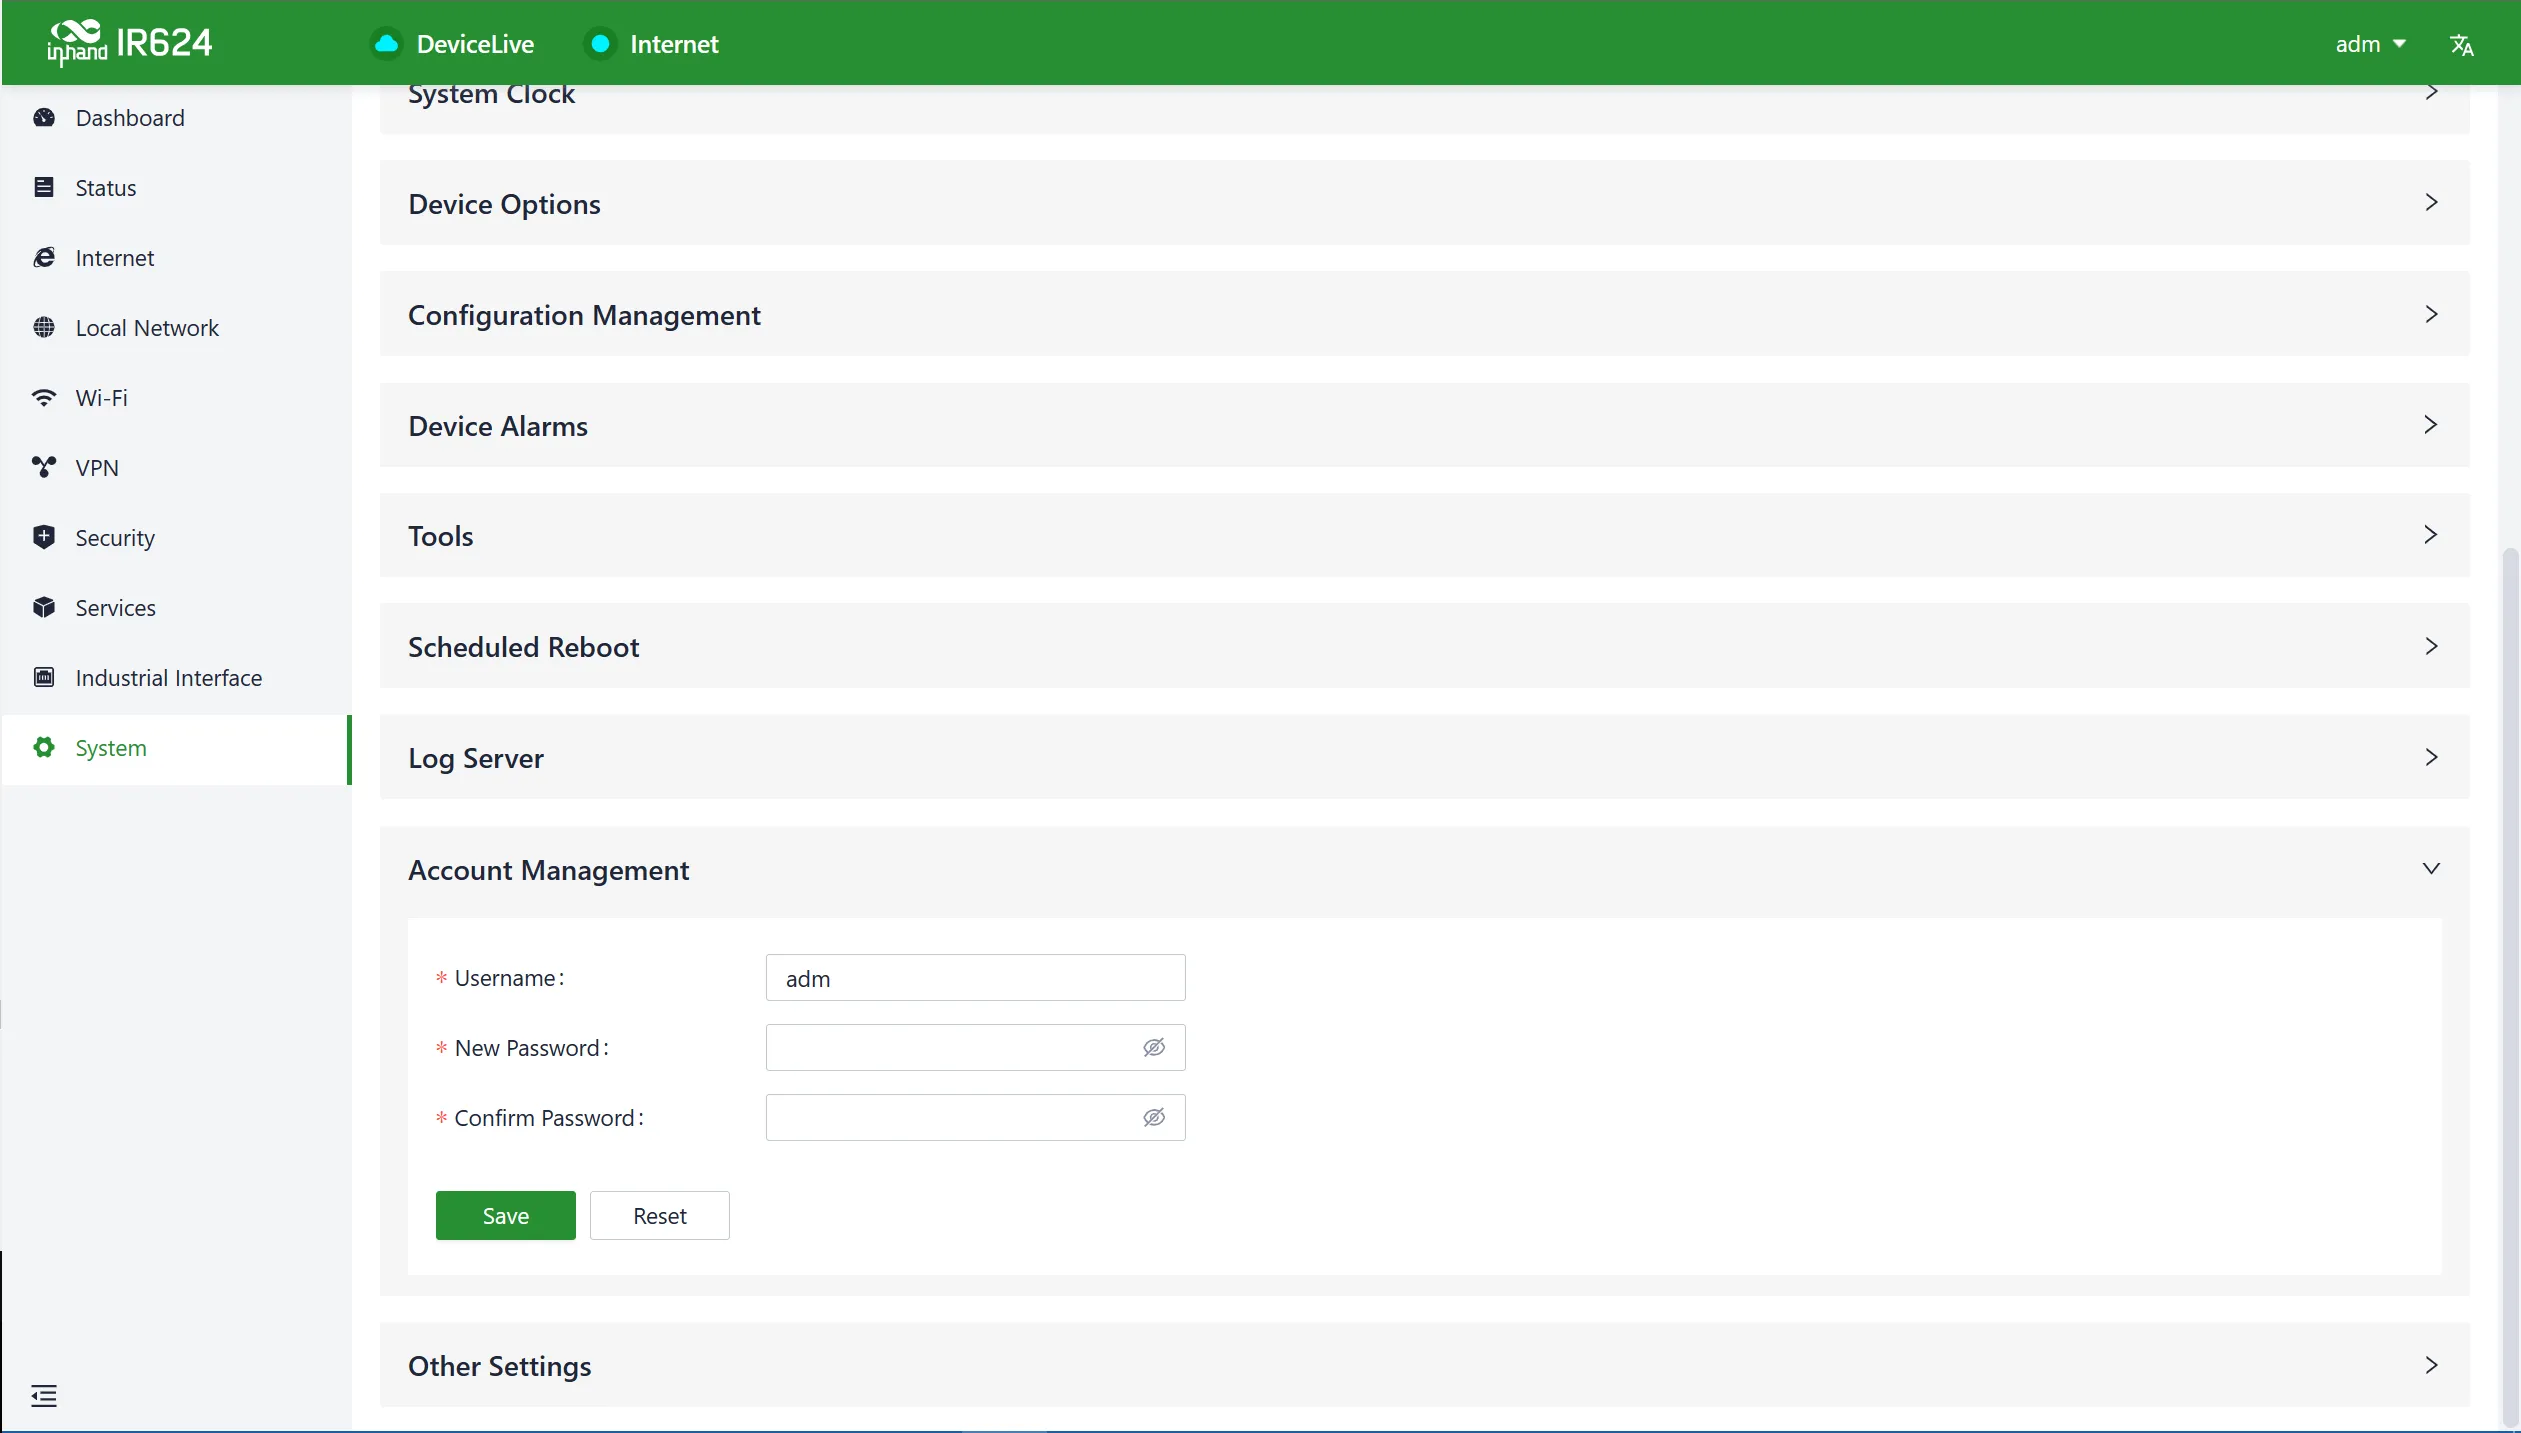Collapse the sidebar with the menu-fold icon

click(44, 1396)
